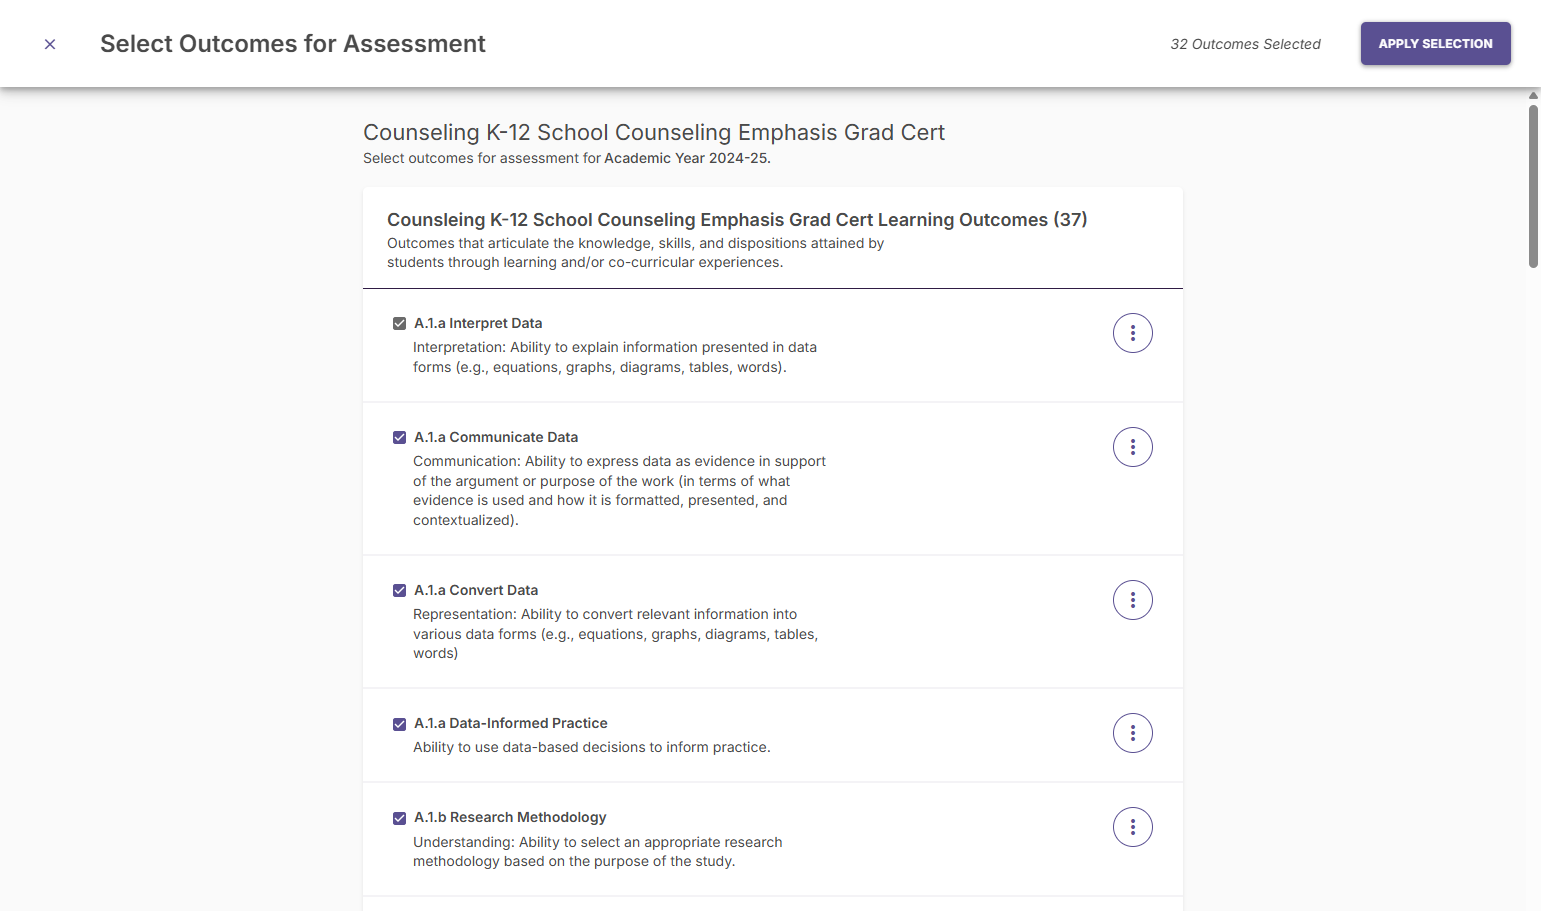The image size is (1541, 911).
Task: Click 'Ability to use data-based decisions' description
Action: [592, 747]
